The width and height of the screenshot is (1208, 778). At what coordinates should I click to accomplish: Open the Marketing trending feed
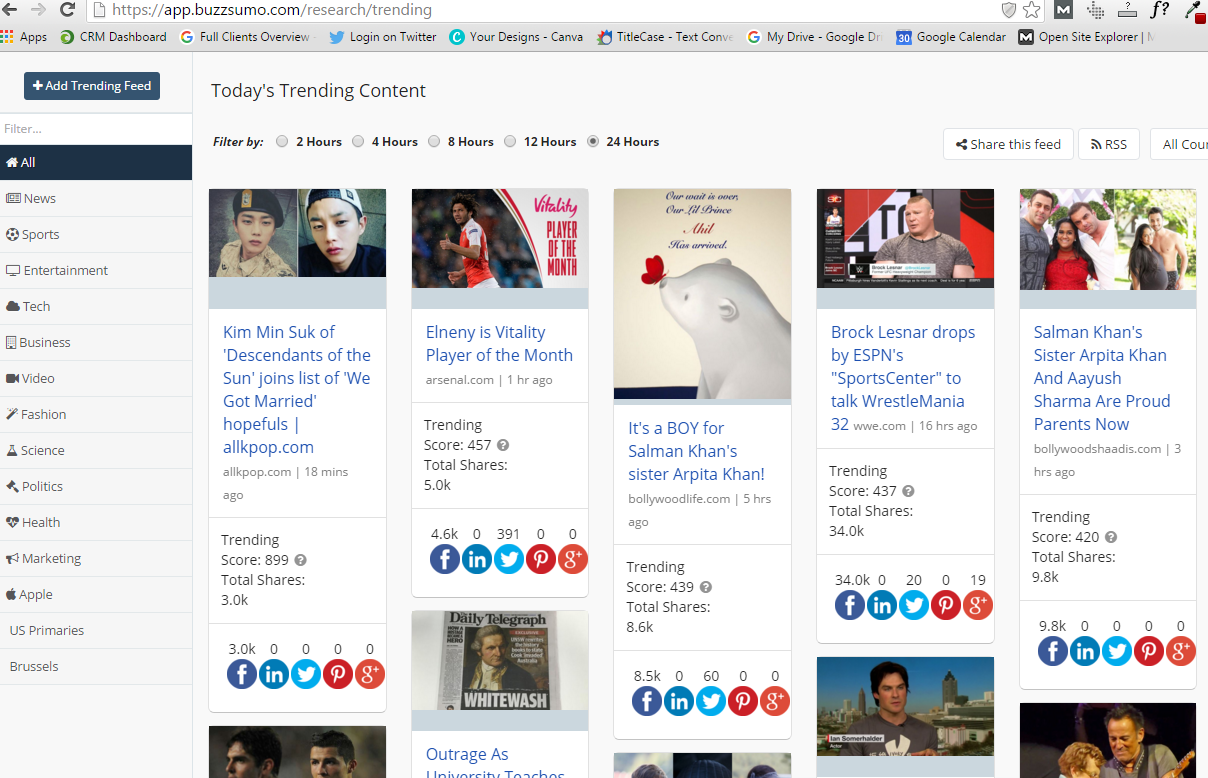(x=96, y=558)
